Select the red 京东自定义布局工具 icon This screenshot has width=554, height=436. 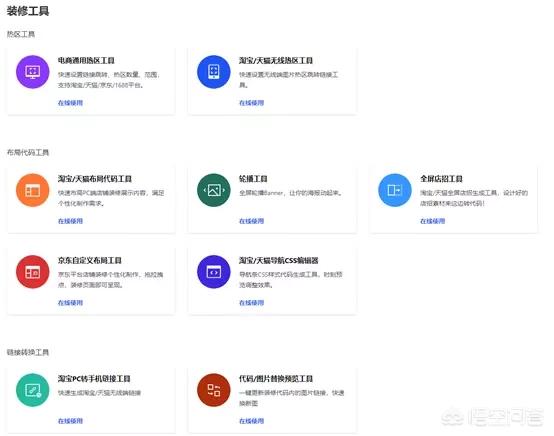(33, 272)
